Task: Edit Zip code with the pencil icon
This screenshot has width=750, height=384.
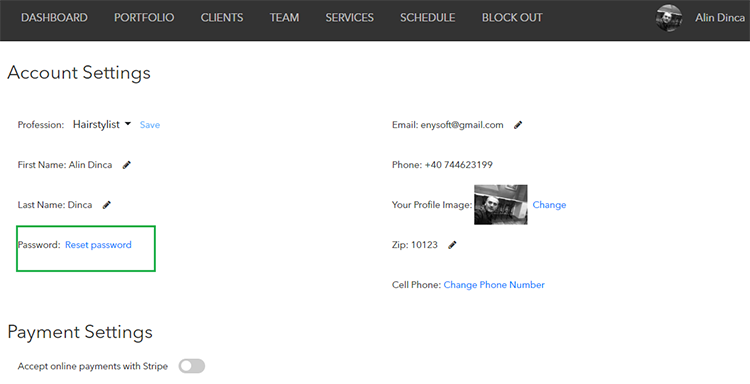Action: point(452,245)
